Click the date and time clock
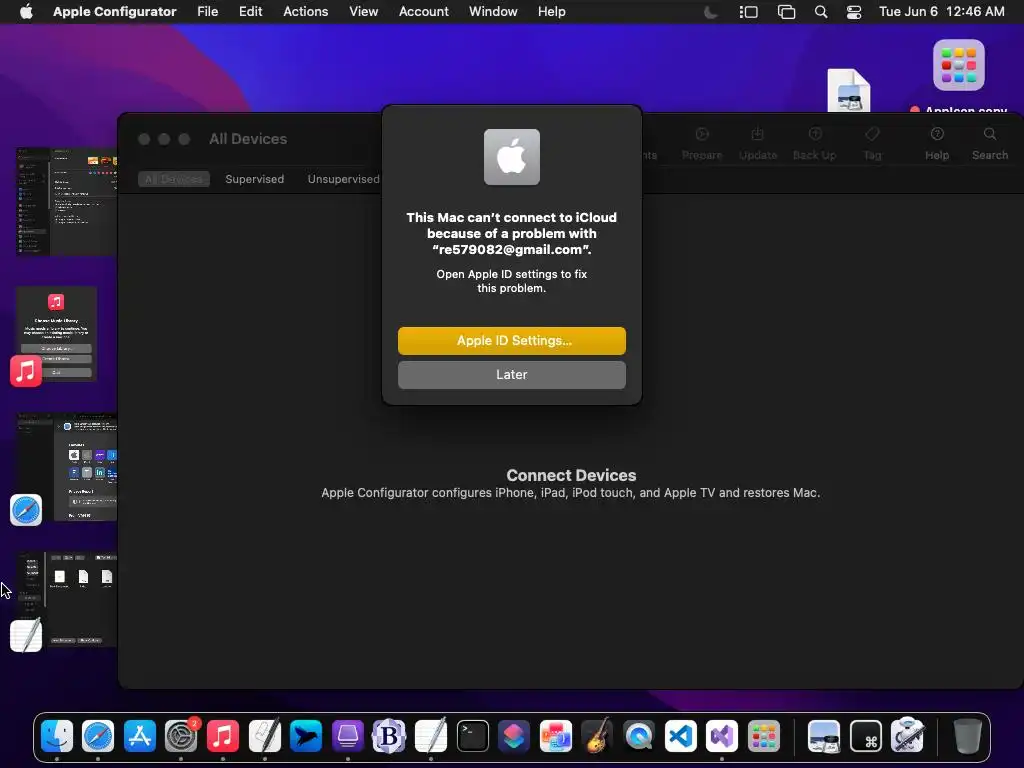The width and height of the screenshot is (1024, 768). [x=942, y=12]
